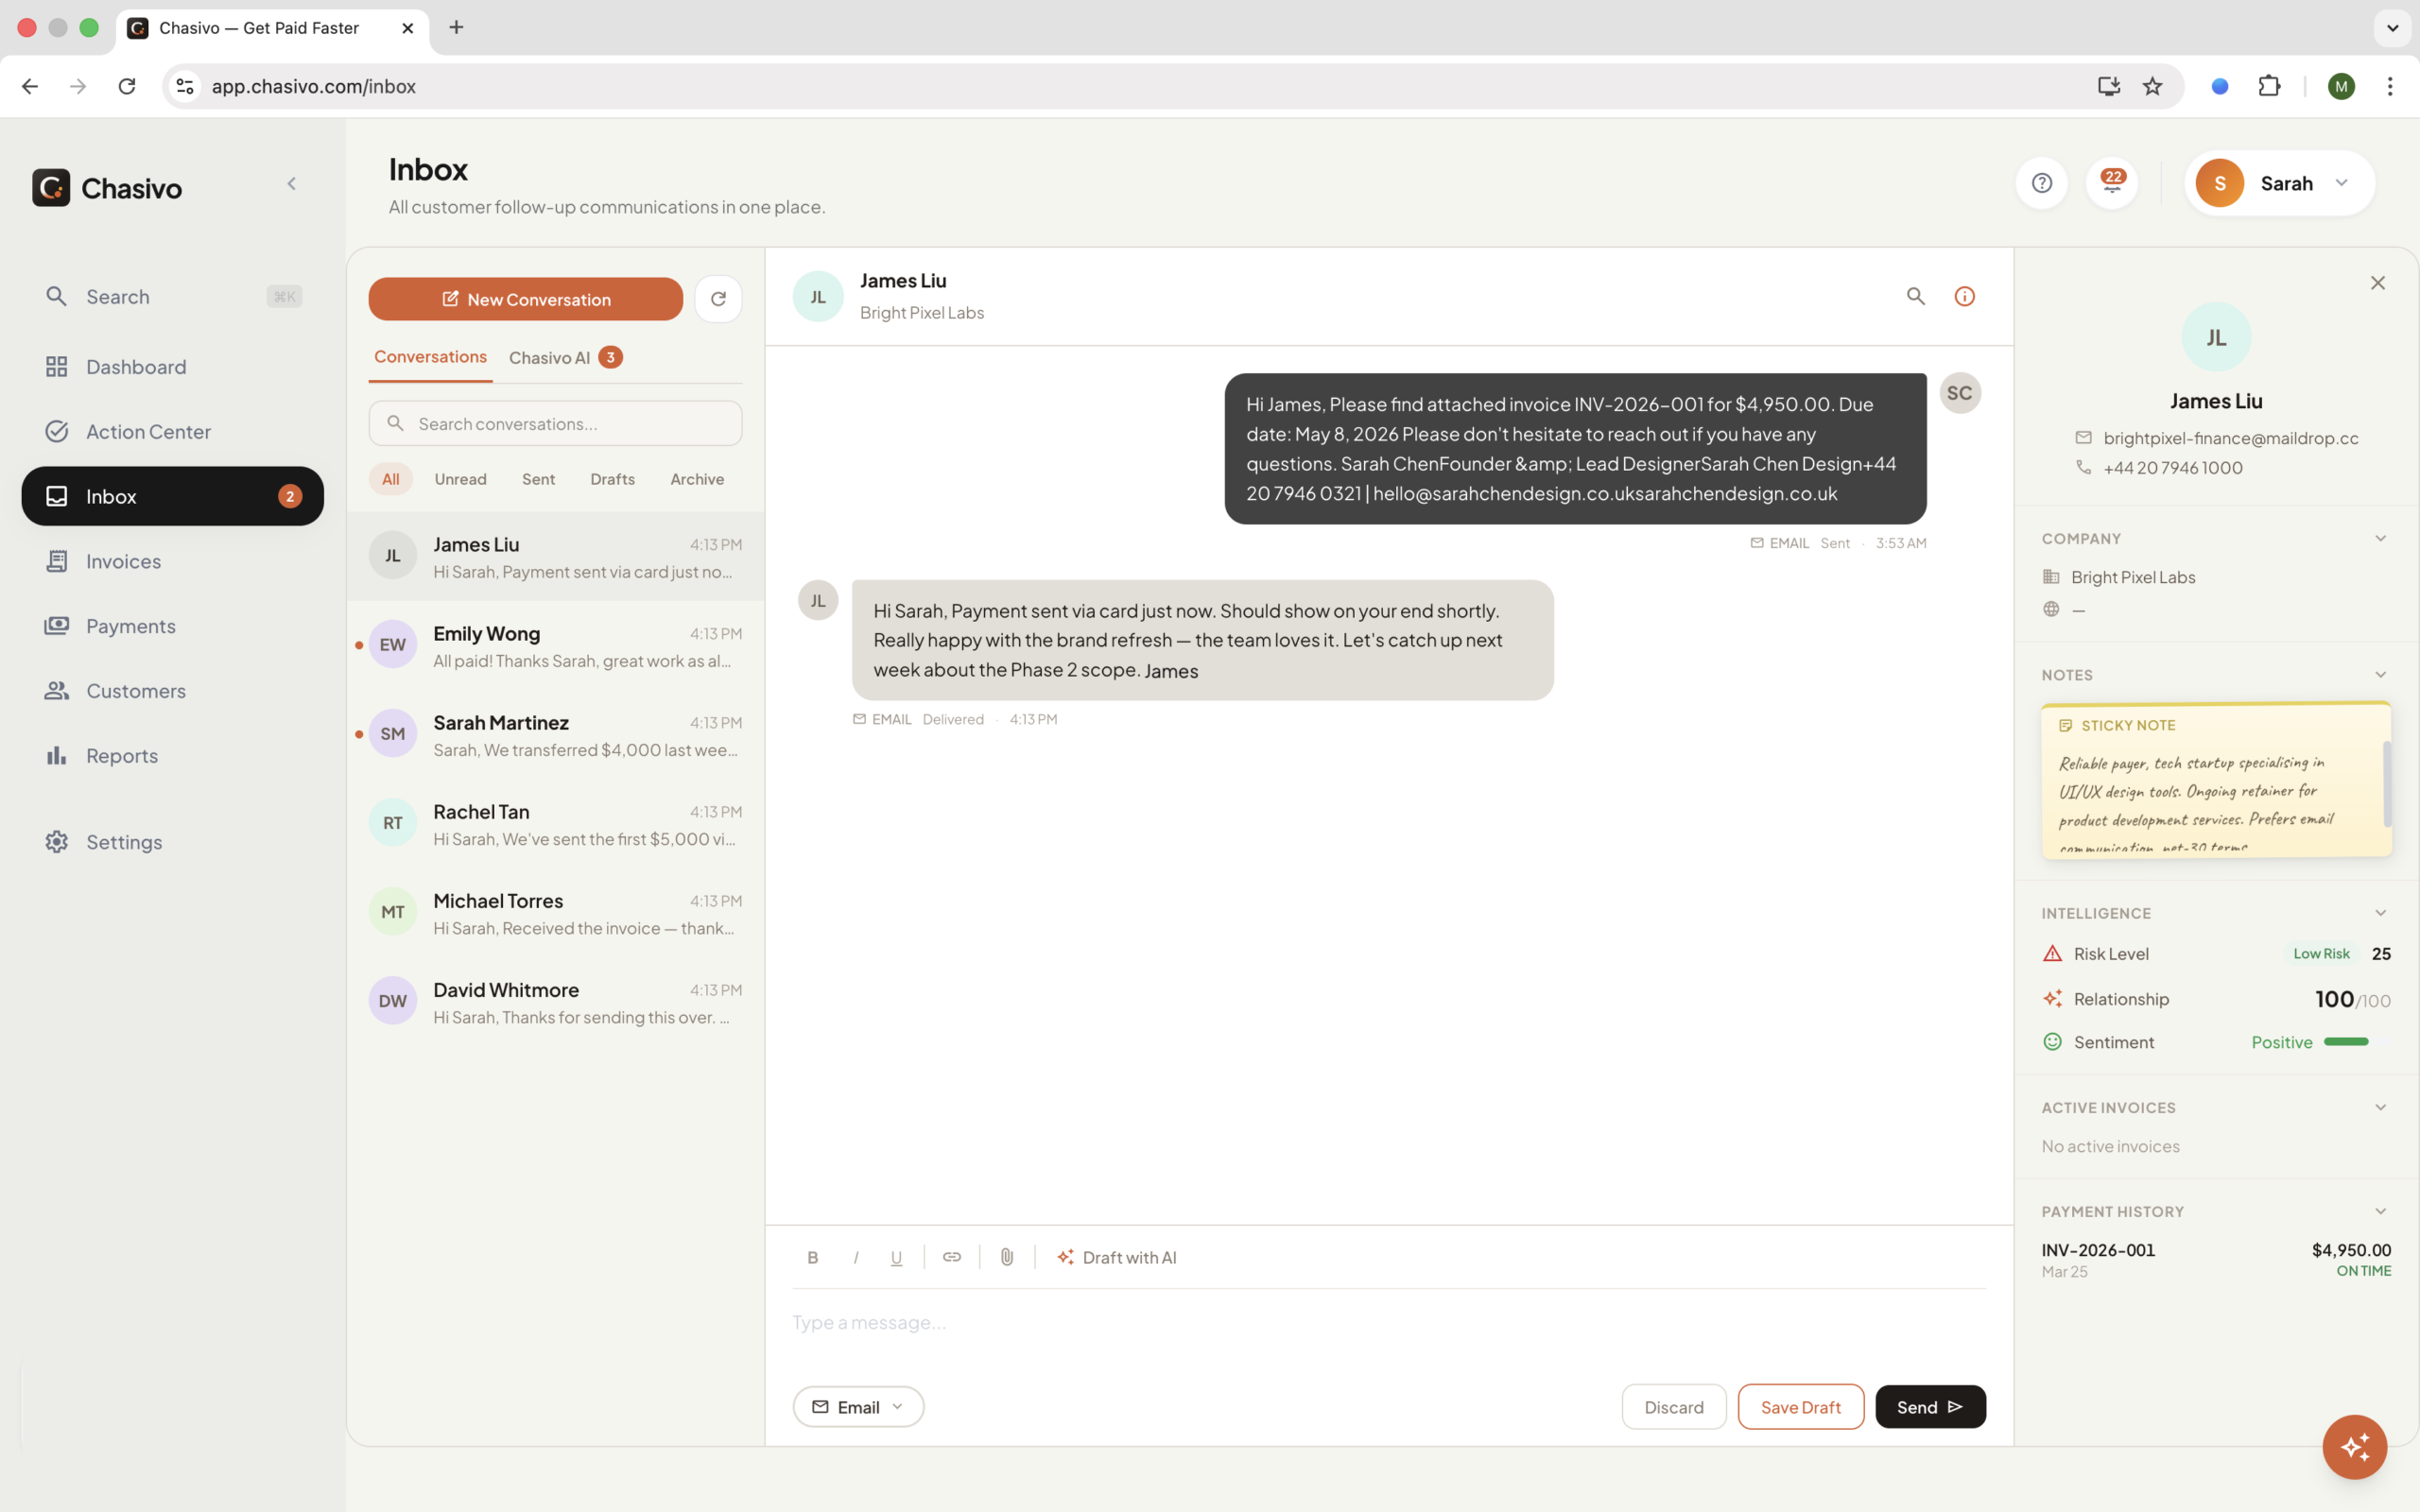Click the sticky note scrollbar
Screen dimensions: 2420x1512
(2386, 784)
